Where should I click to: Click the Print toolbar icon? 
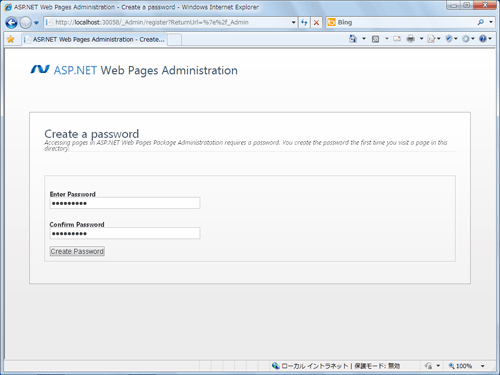tap(411, 39)
